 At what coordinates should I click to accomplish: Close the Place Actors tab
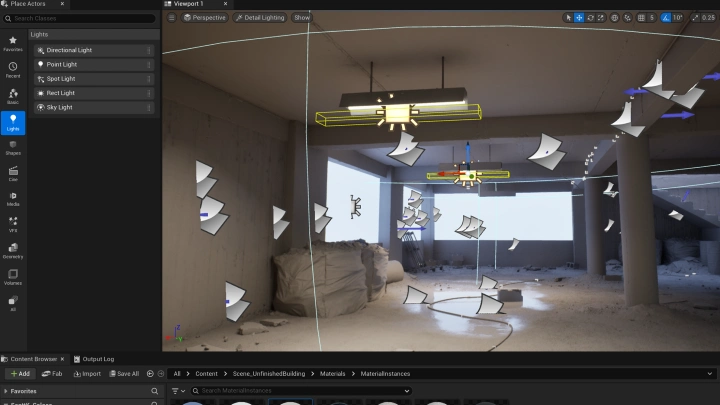62,4
